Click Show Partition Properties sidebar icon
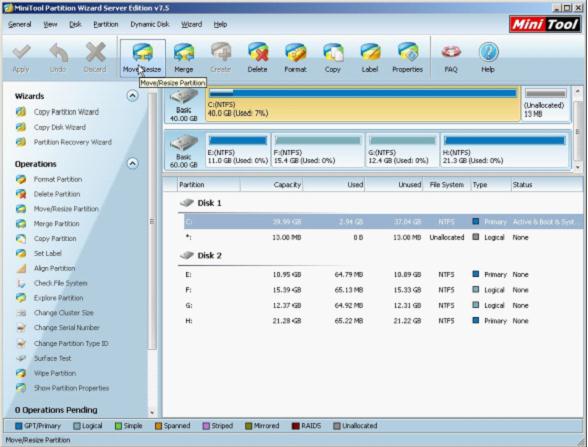Screen dimensions: 588x447 (21, 388)
